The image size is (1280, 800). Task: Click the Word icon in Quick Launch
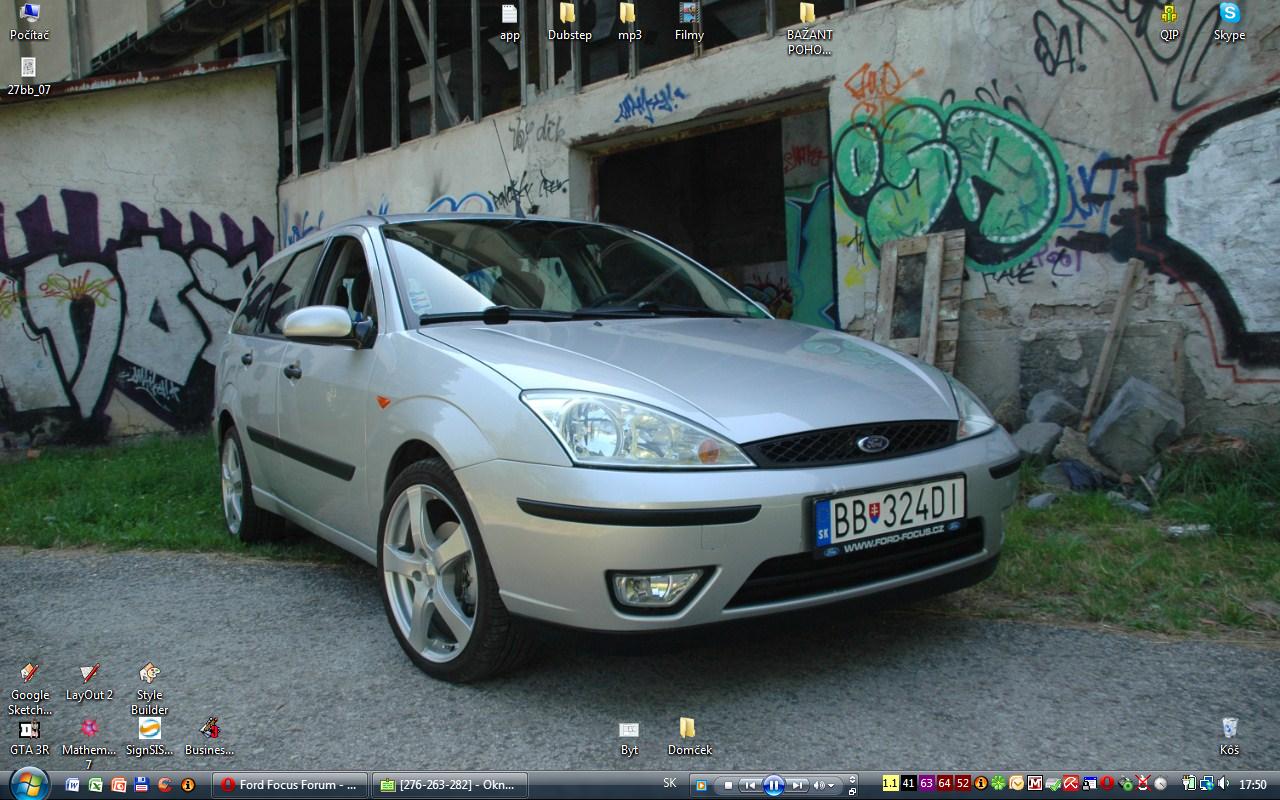pos(73,785)
